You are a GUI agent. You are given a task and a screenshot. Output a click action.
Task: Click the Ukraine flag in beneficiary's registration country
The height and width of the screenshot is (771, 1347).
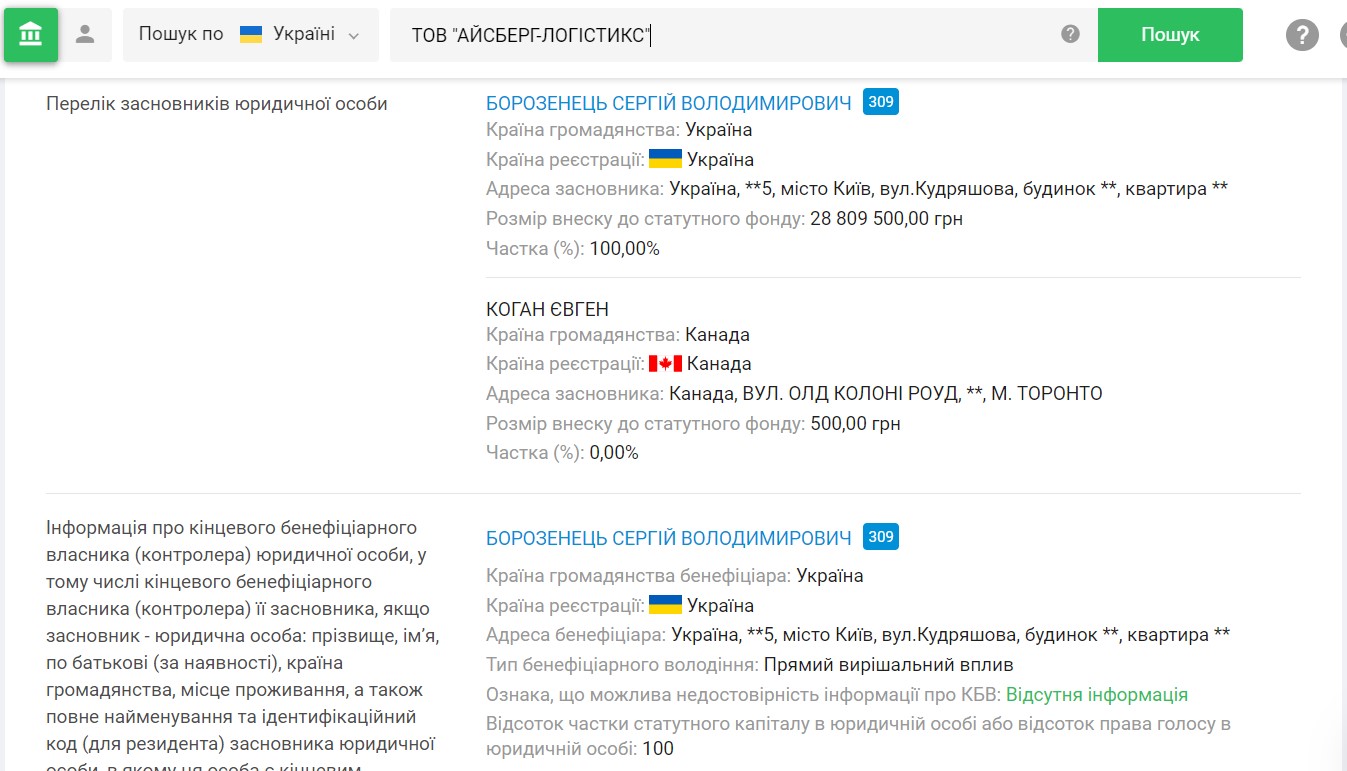point(665,605)
